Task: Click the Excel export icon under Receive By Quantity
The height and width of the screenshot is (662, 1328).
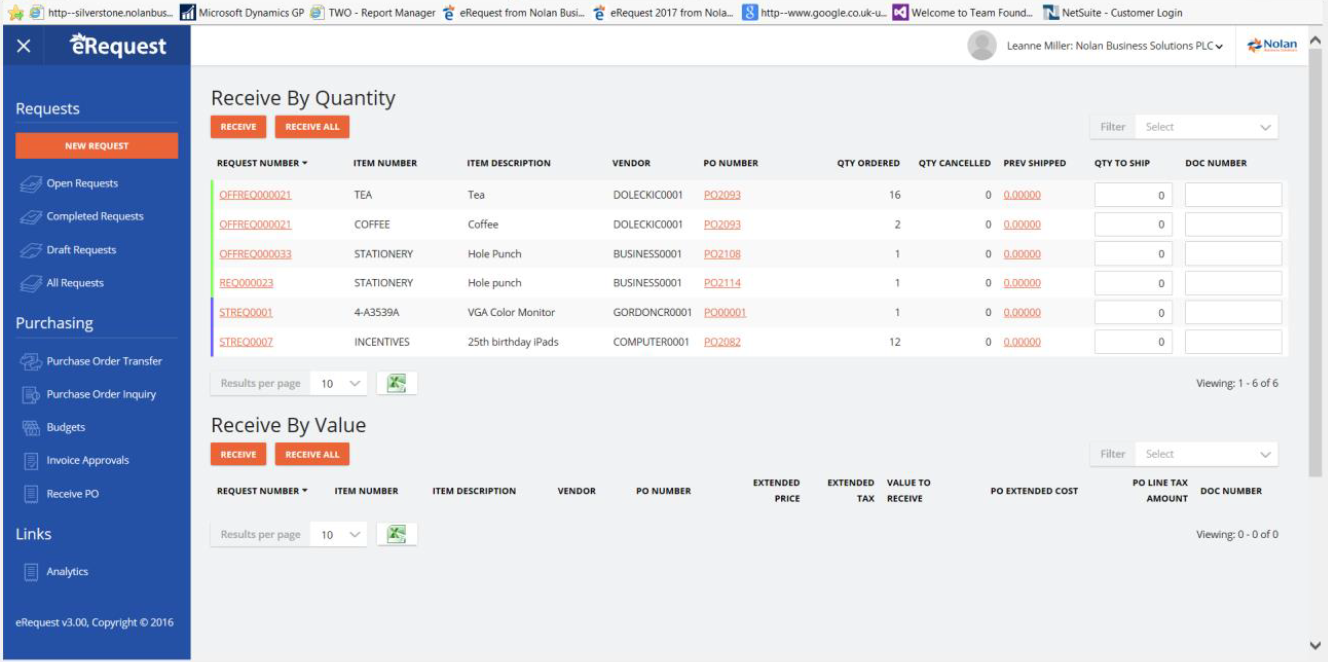Action: click(x=396, y=383)
